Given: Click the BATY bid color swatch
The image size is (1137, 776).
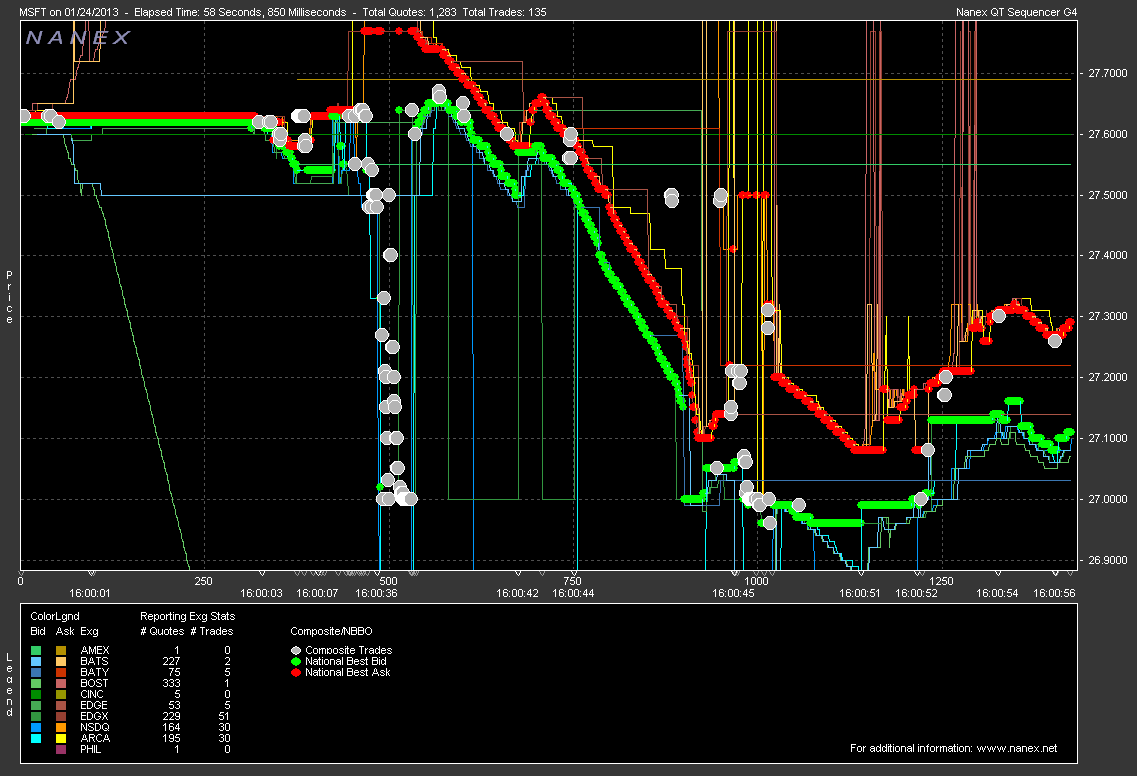Looking at the screenshot, I should click(x=37, y=672).
